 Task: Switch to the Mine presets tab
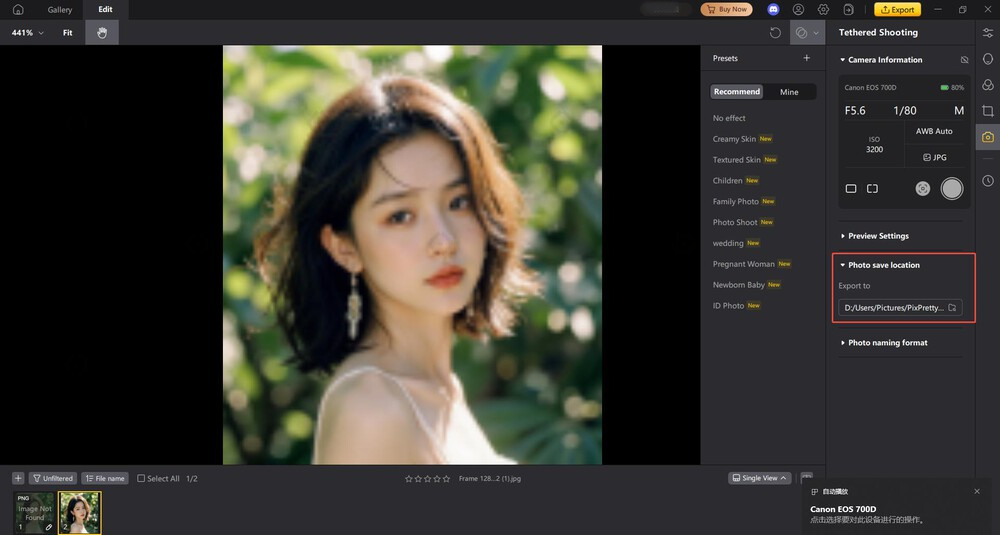[x=789, y=92]
